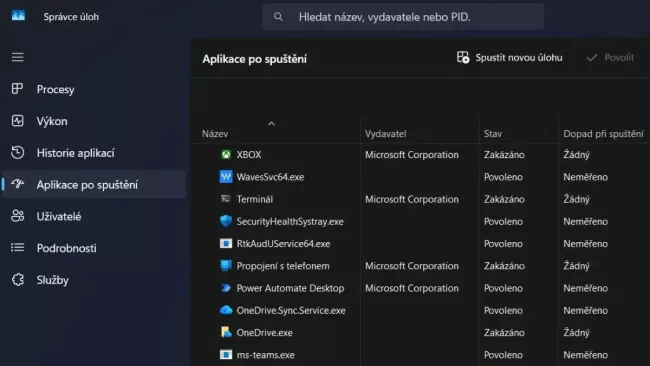650x366 pixels.
Task: Click Povoleno status of ms-teams.exe
Action: pyautogui.click(x=503, y=355)
